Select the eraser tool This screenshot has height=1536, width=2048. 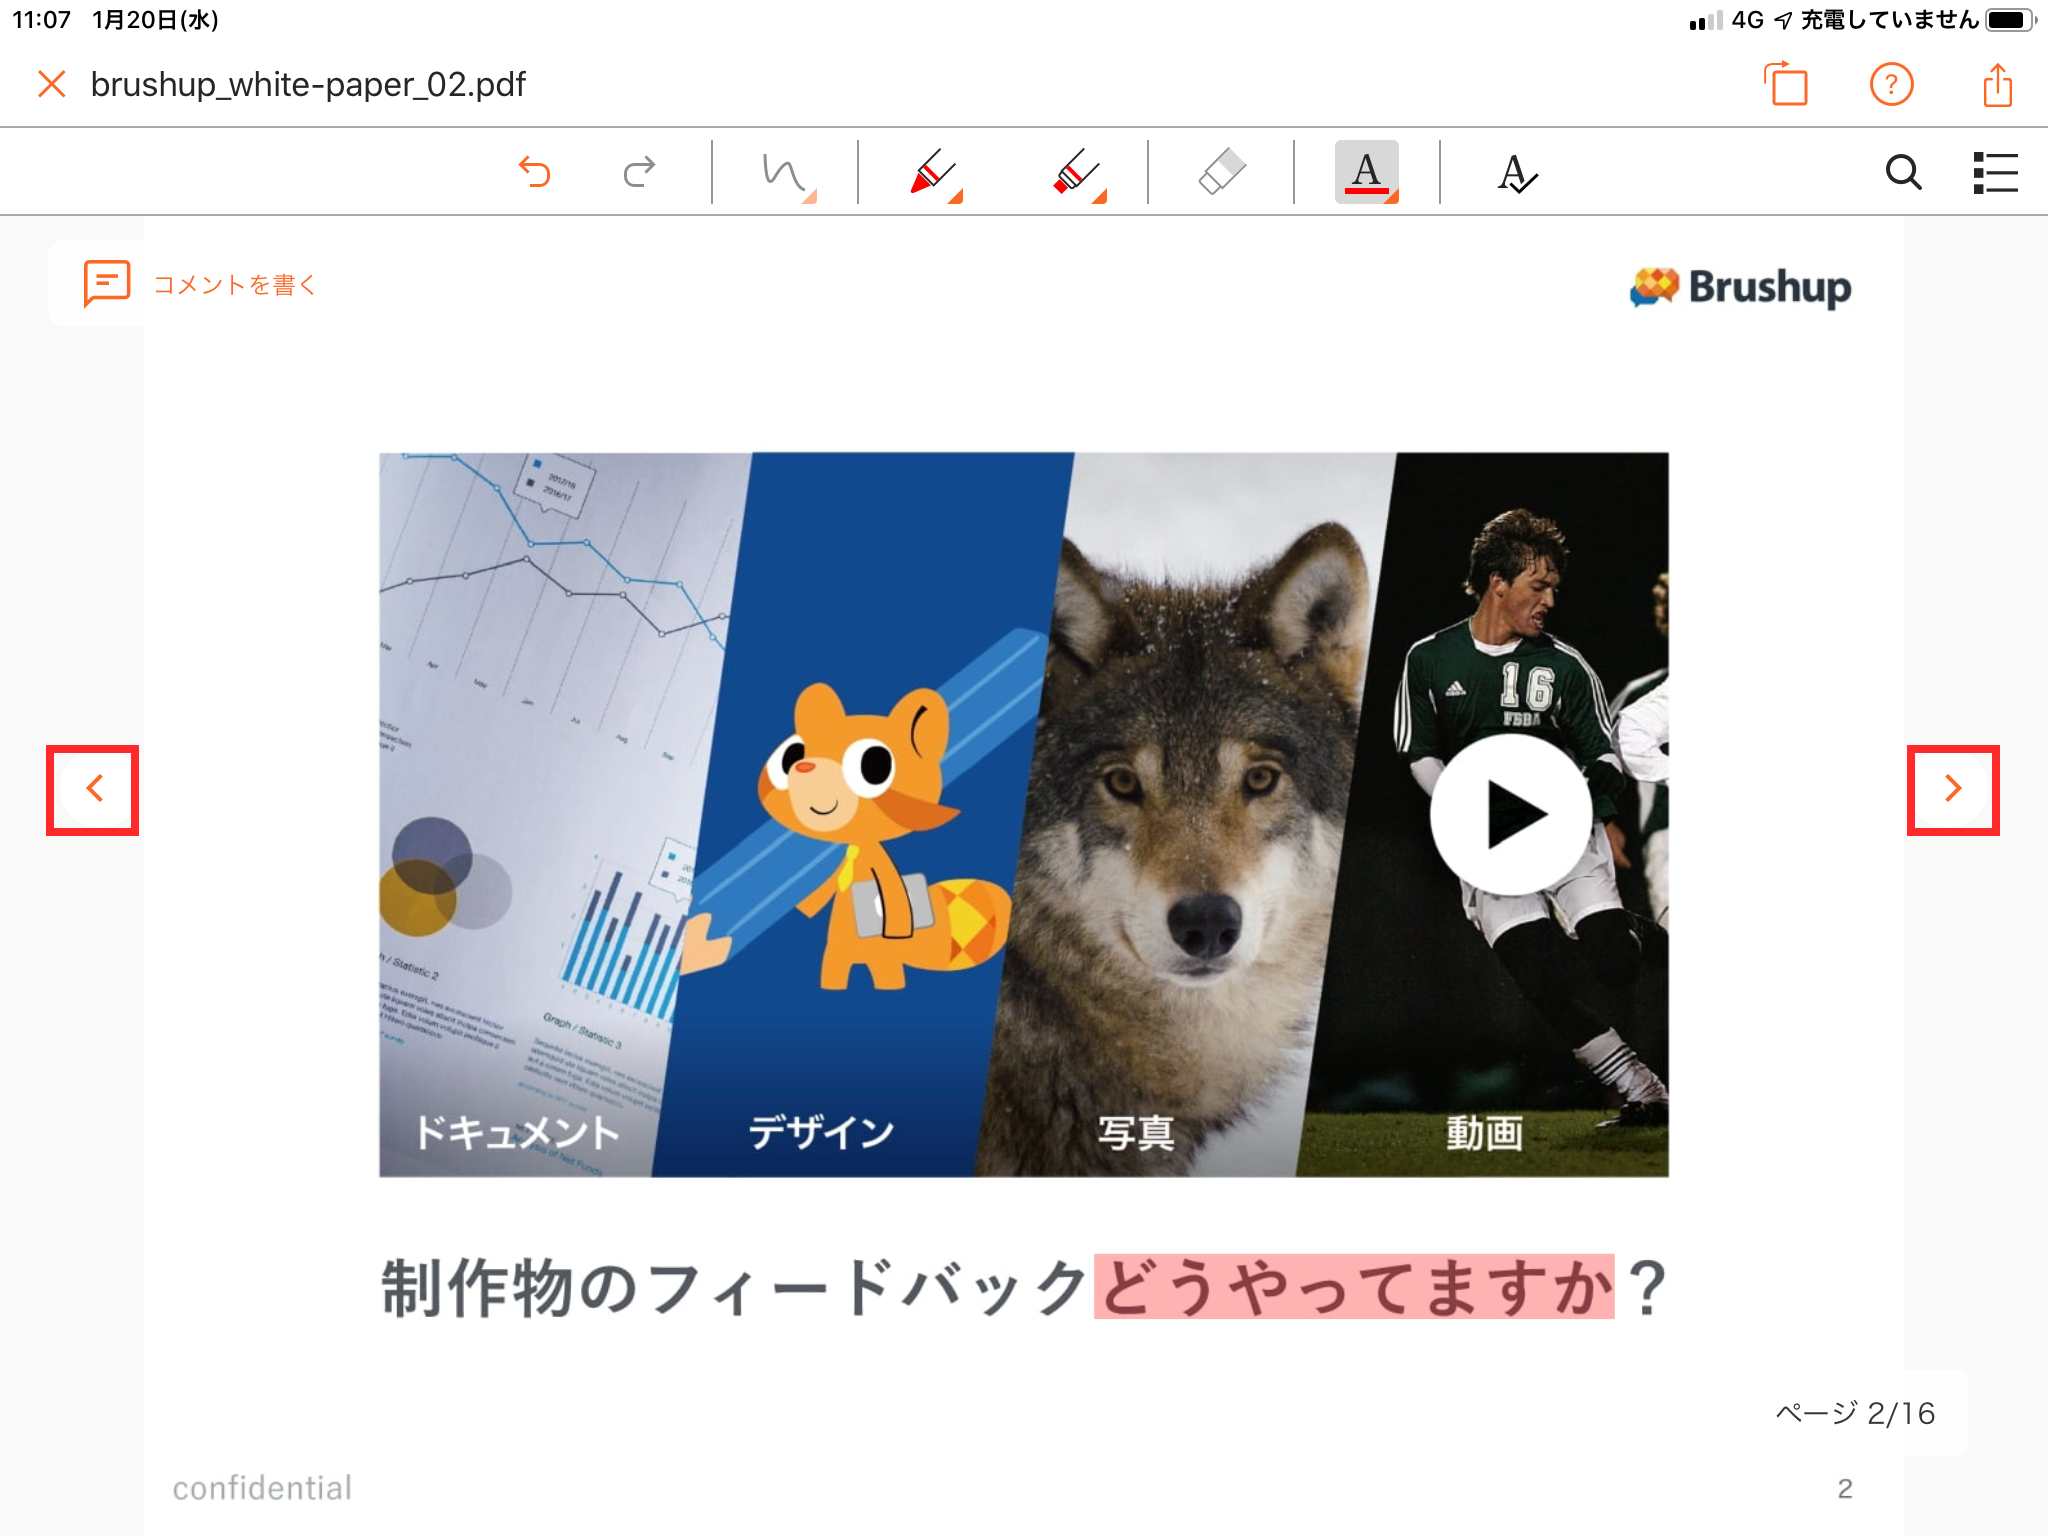click(x=1221, y=172)
